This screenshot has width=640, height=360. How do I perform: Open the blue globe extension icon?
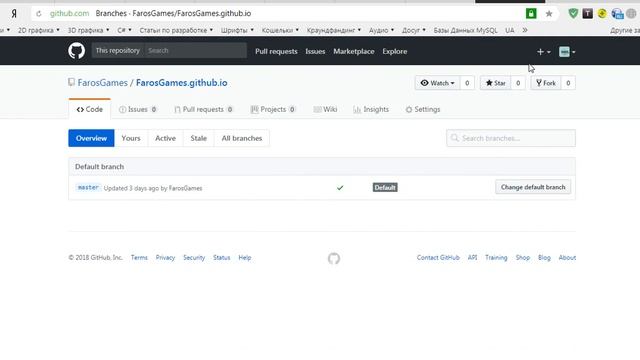point(617,14)
